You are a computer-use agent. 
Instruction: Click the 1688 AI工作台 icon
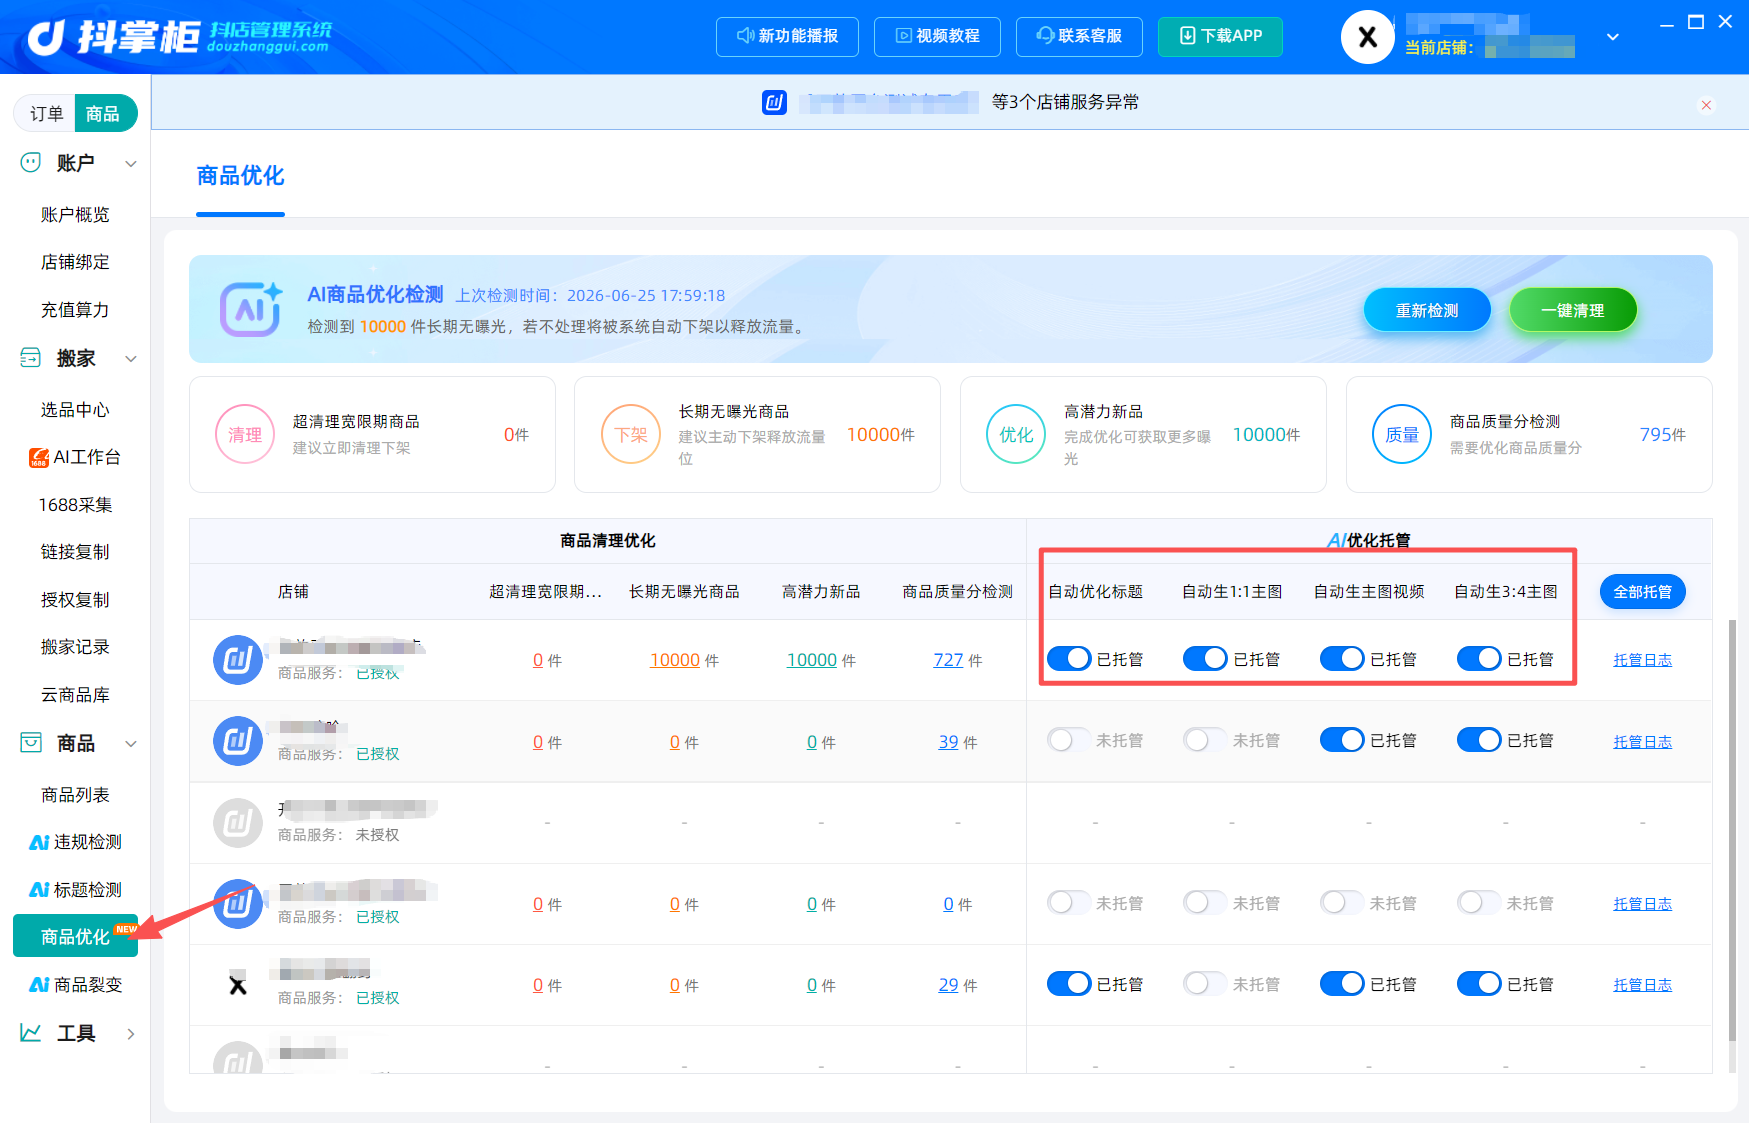(x=39, y=457)
